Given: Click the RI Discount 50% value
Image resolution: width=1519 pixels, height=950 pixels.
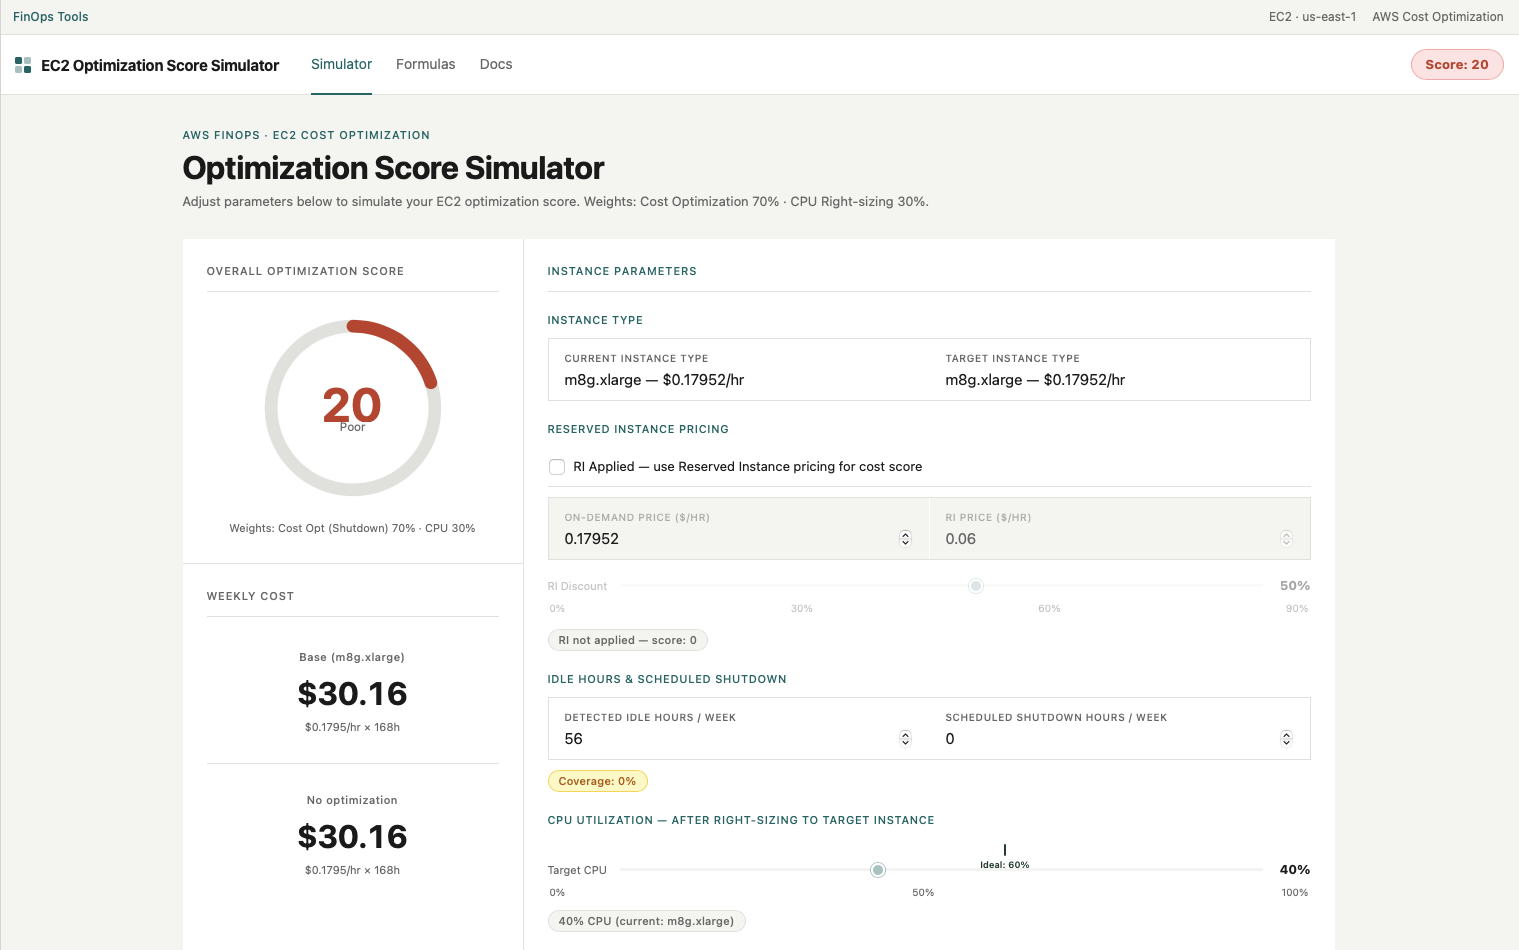Looking at the screenshot, I should (x=1295, y=586).
